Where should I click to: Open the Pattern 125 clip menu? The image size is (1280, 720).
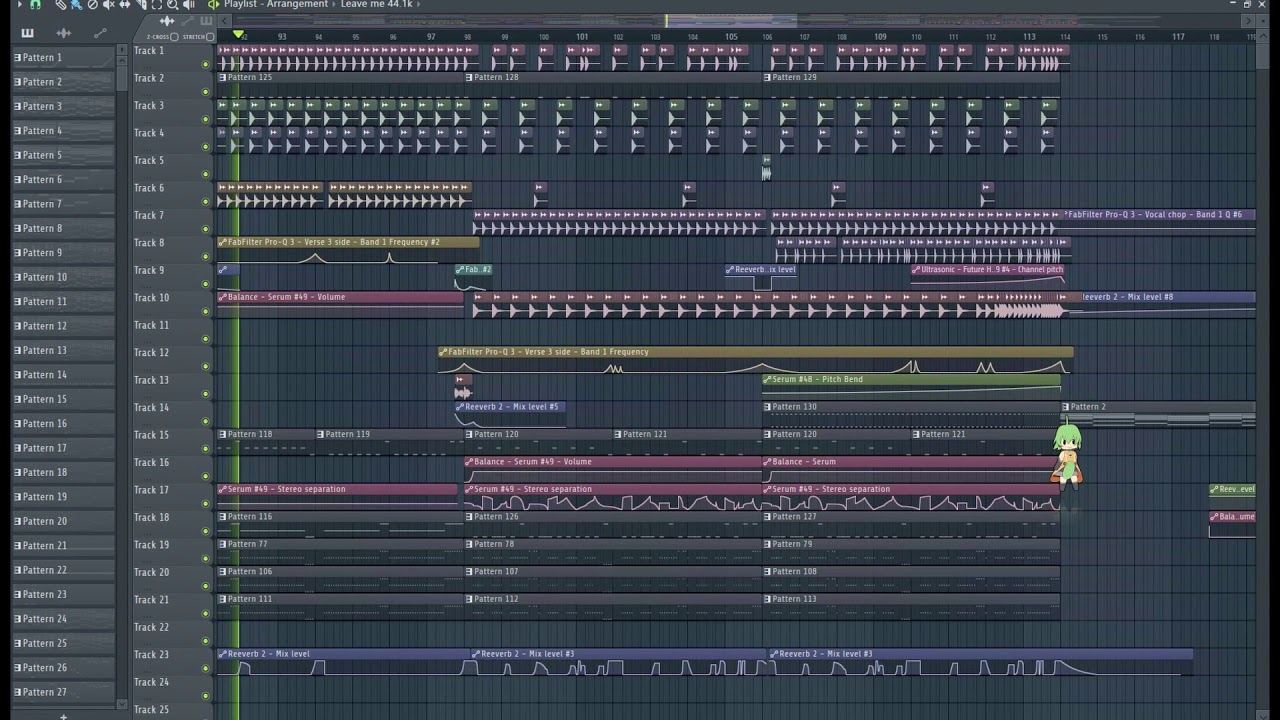(x=223, y=78)
